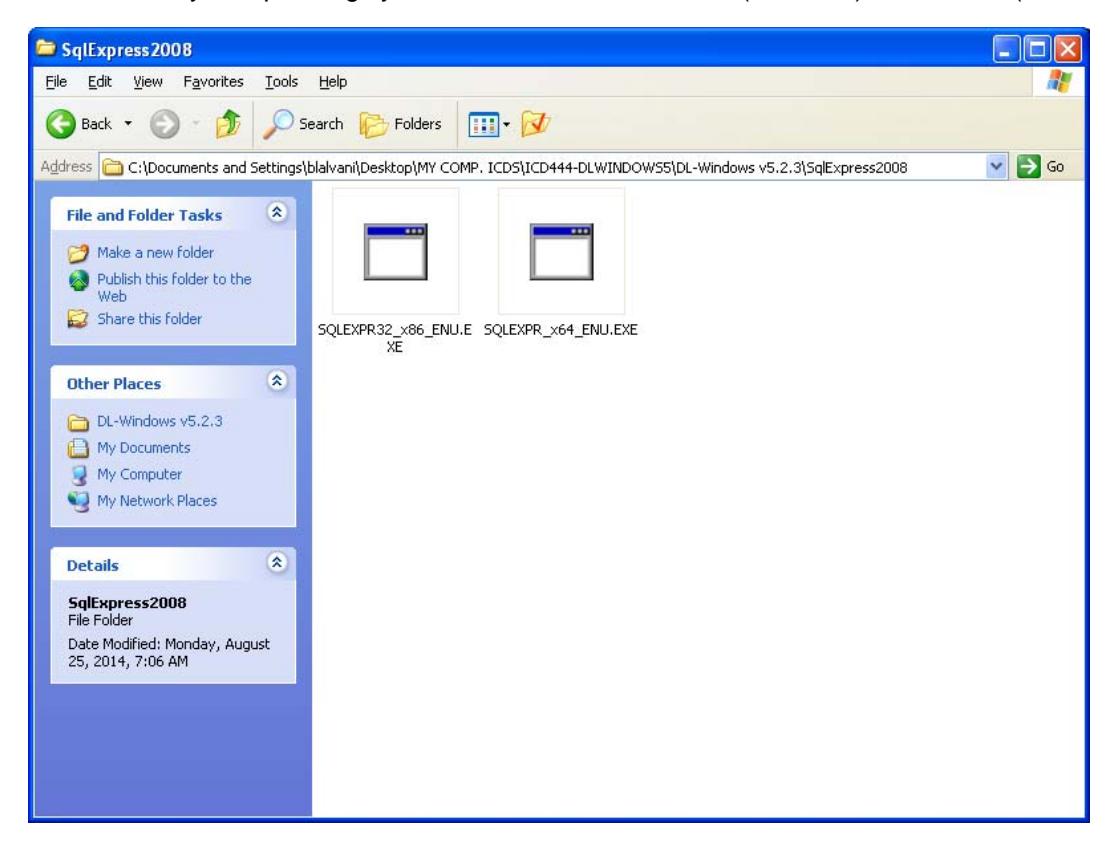This screenshot has width=1114, height=850.
Task: Click the Share this folder hand icon
Action: [78, 319]
